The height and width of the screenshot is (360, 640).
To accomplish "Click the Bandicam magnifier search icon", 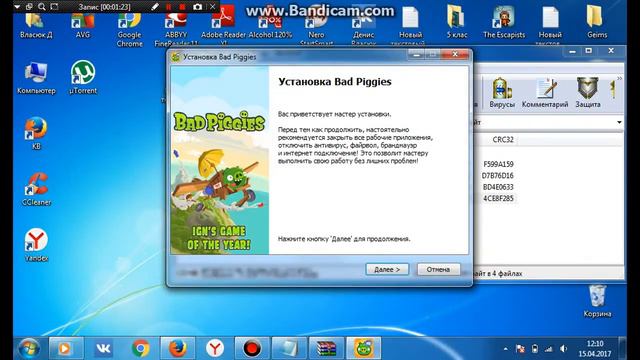I will [42, 7].
